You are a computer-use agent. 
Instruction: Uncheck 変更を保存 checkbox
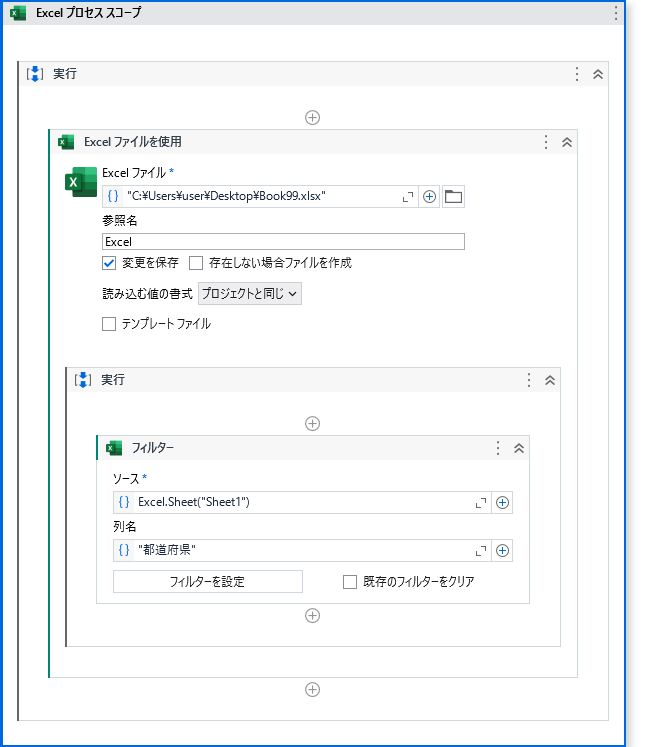click(x=109, y=263)
